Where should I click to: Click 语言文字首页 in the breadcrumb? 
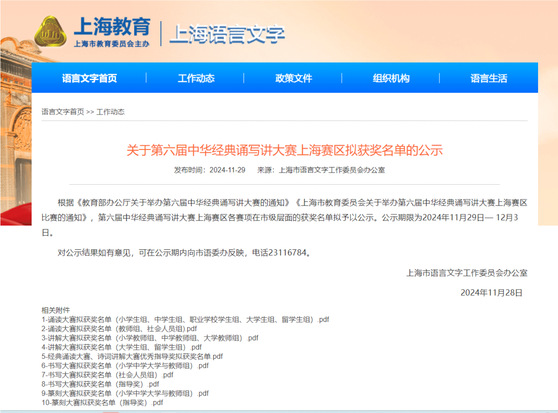click(63, 112)
